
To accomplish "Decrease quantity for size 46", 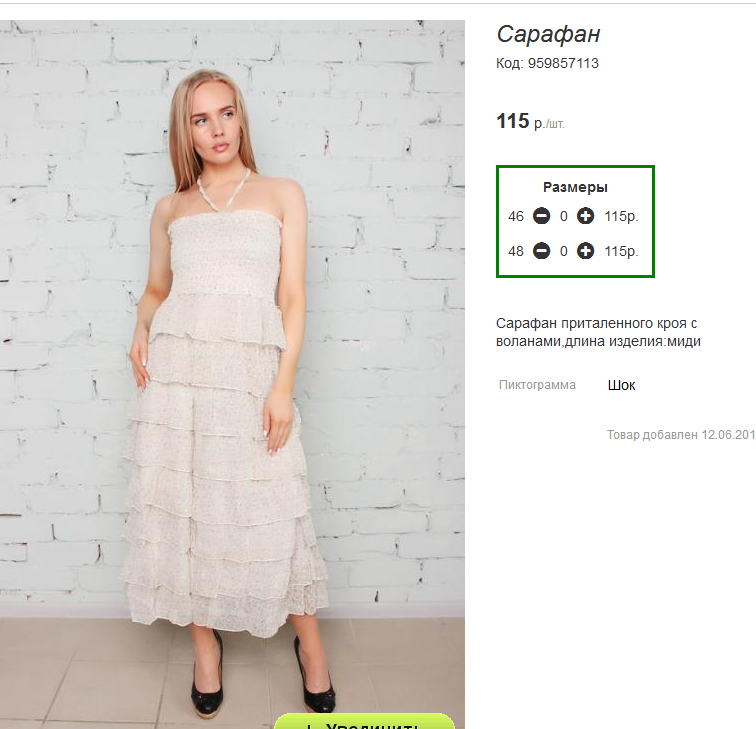I will (x=541, y=216).
